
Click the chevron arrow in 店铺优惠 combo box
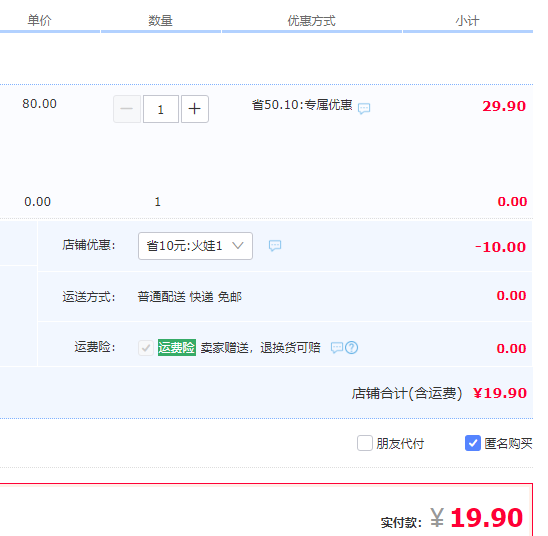point(238,246)
